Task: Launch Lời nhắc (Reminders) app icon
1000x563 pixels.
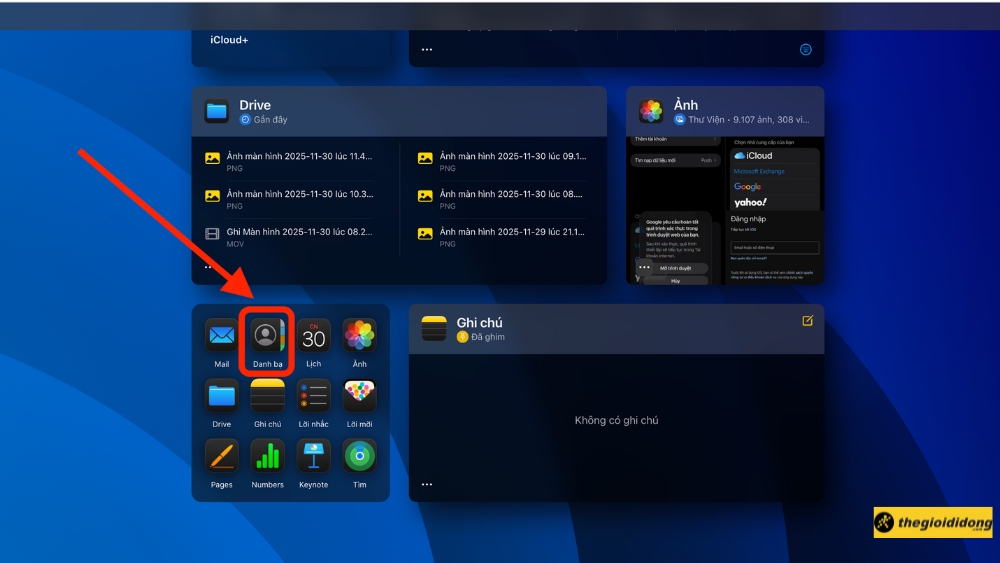Action: pyautogui.click(x=314, y=396)
